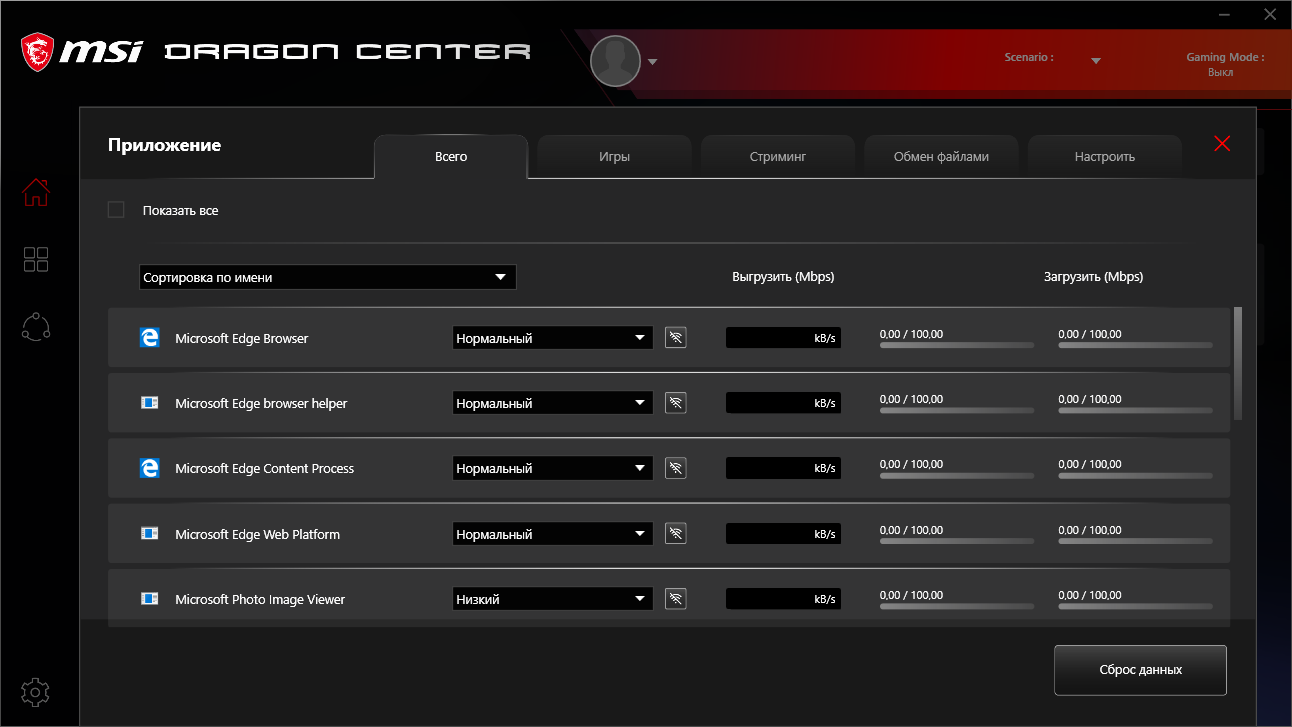
Task: Change priority for Microsoft Edge Web Platform
Action: 552,534
